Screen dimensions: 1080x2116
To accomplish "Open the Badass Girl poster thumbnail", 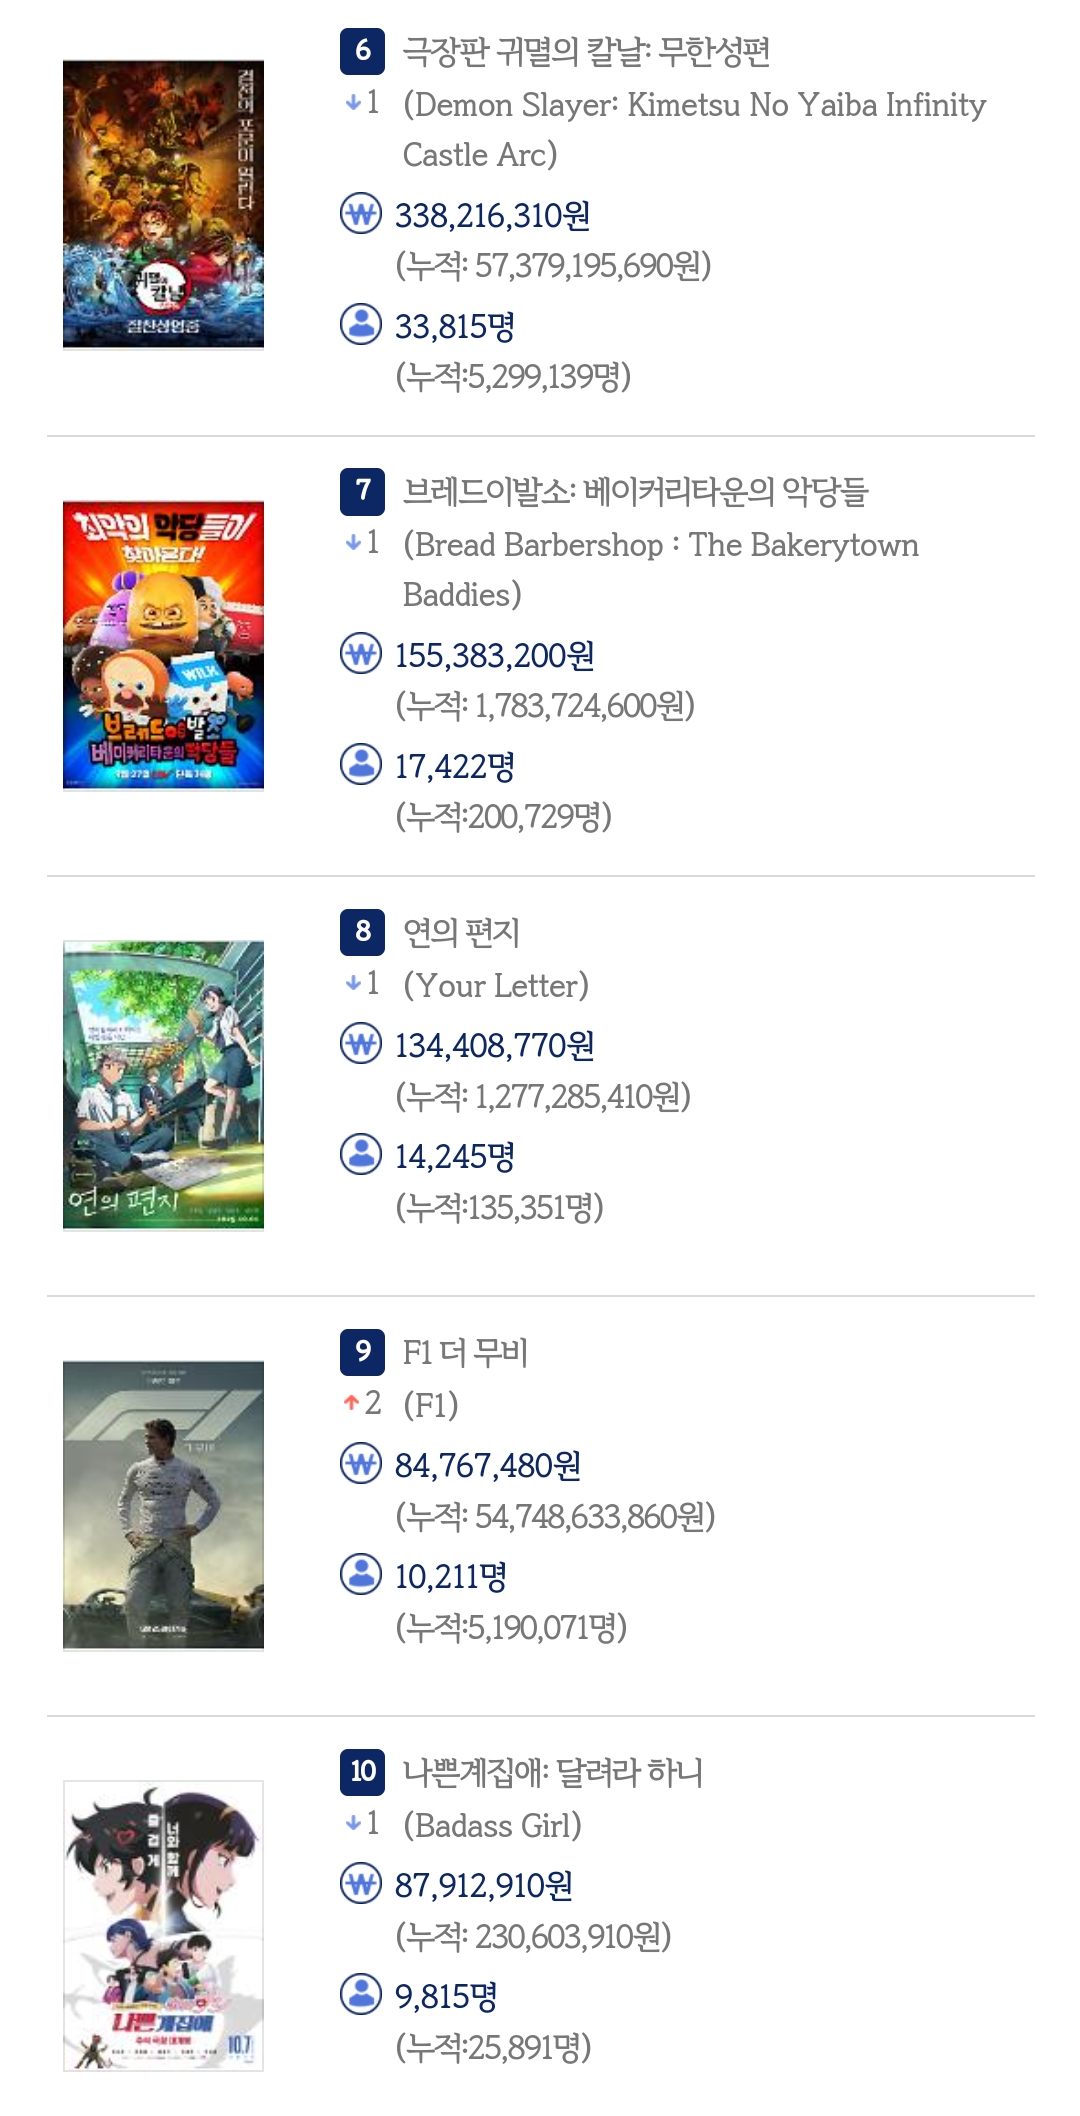I will (x=163, y=1925).
